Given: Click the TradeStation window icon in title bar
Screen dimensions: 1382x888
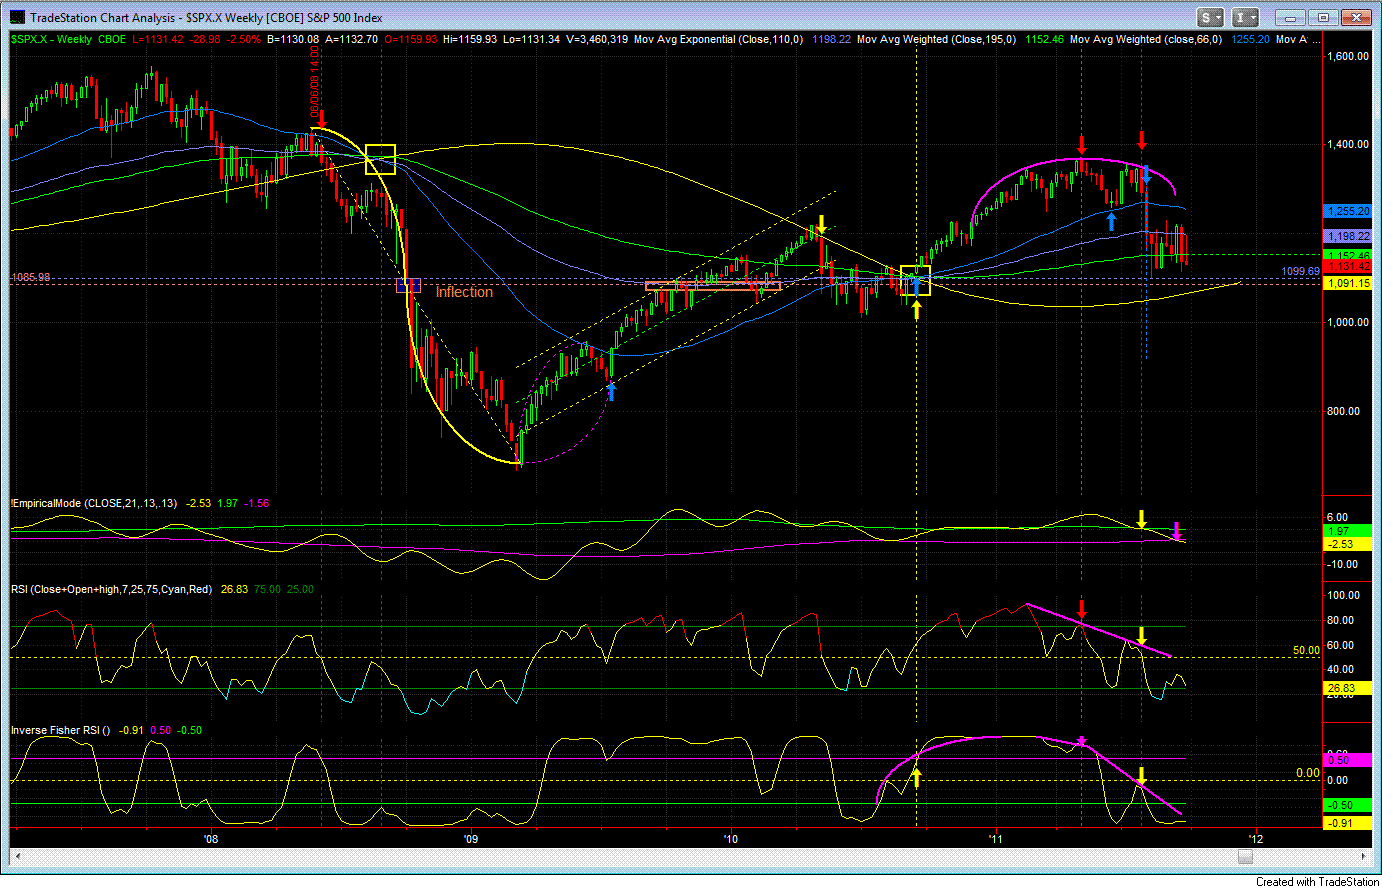Looking at the screenshot, I should click(x=17, y=18).
